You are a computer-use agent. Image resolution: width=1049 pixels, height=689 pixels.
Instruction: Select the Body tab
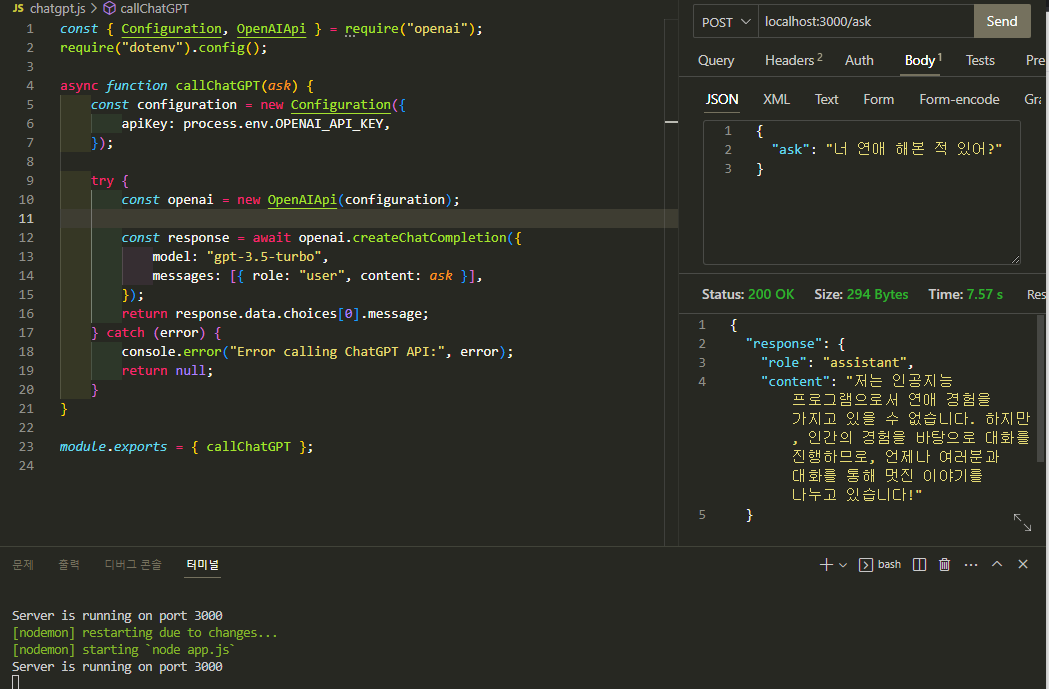[x=923, y=60]
